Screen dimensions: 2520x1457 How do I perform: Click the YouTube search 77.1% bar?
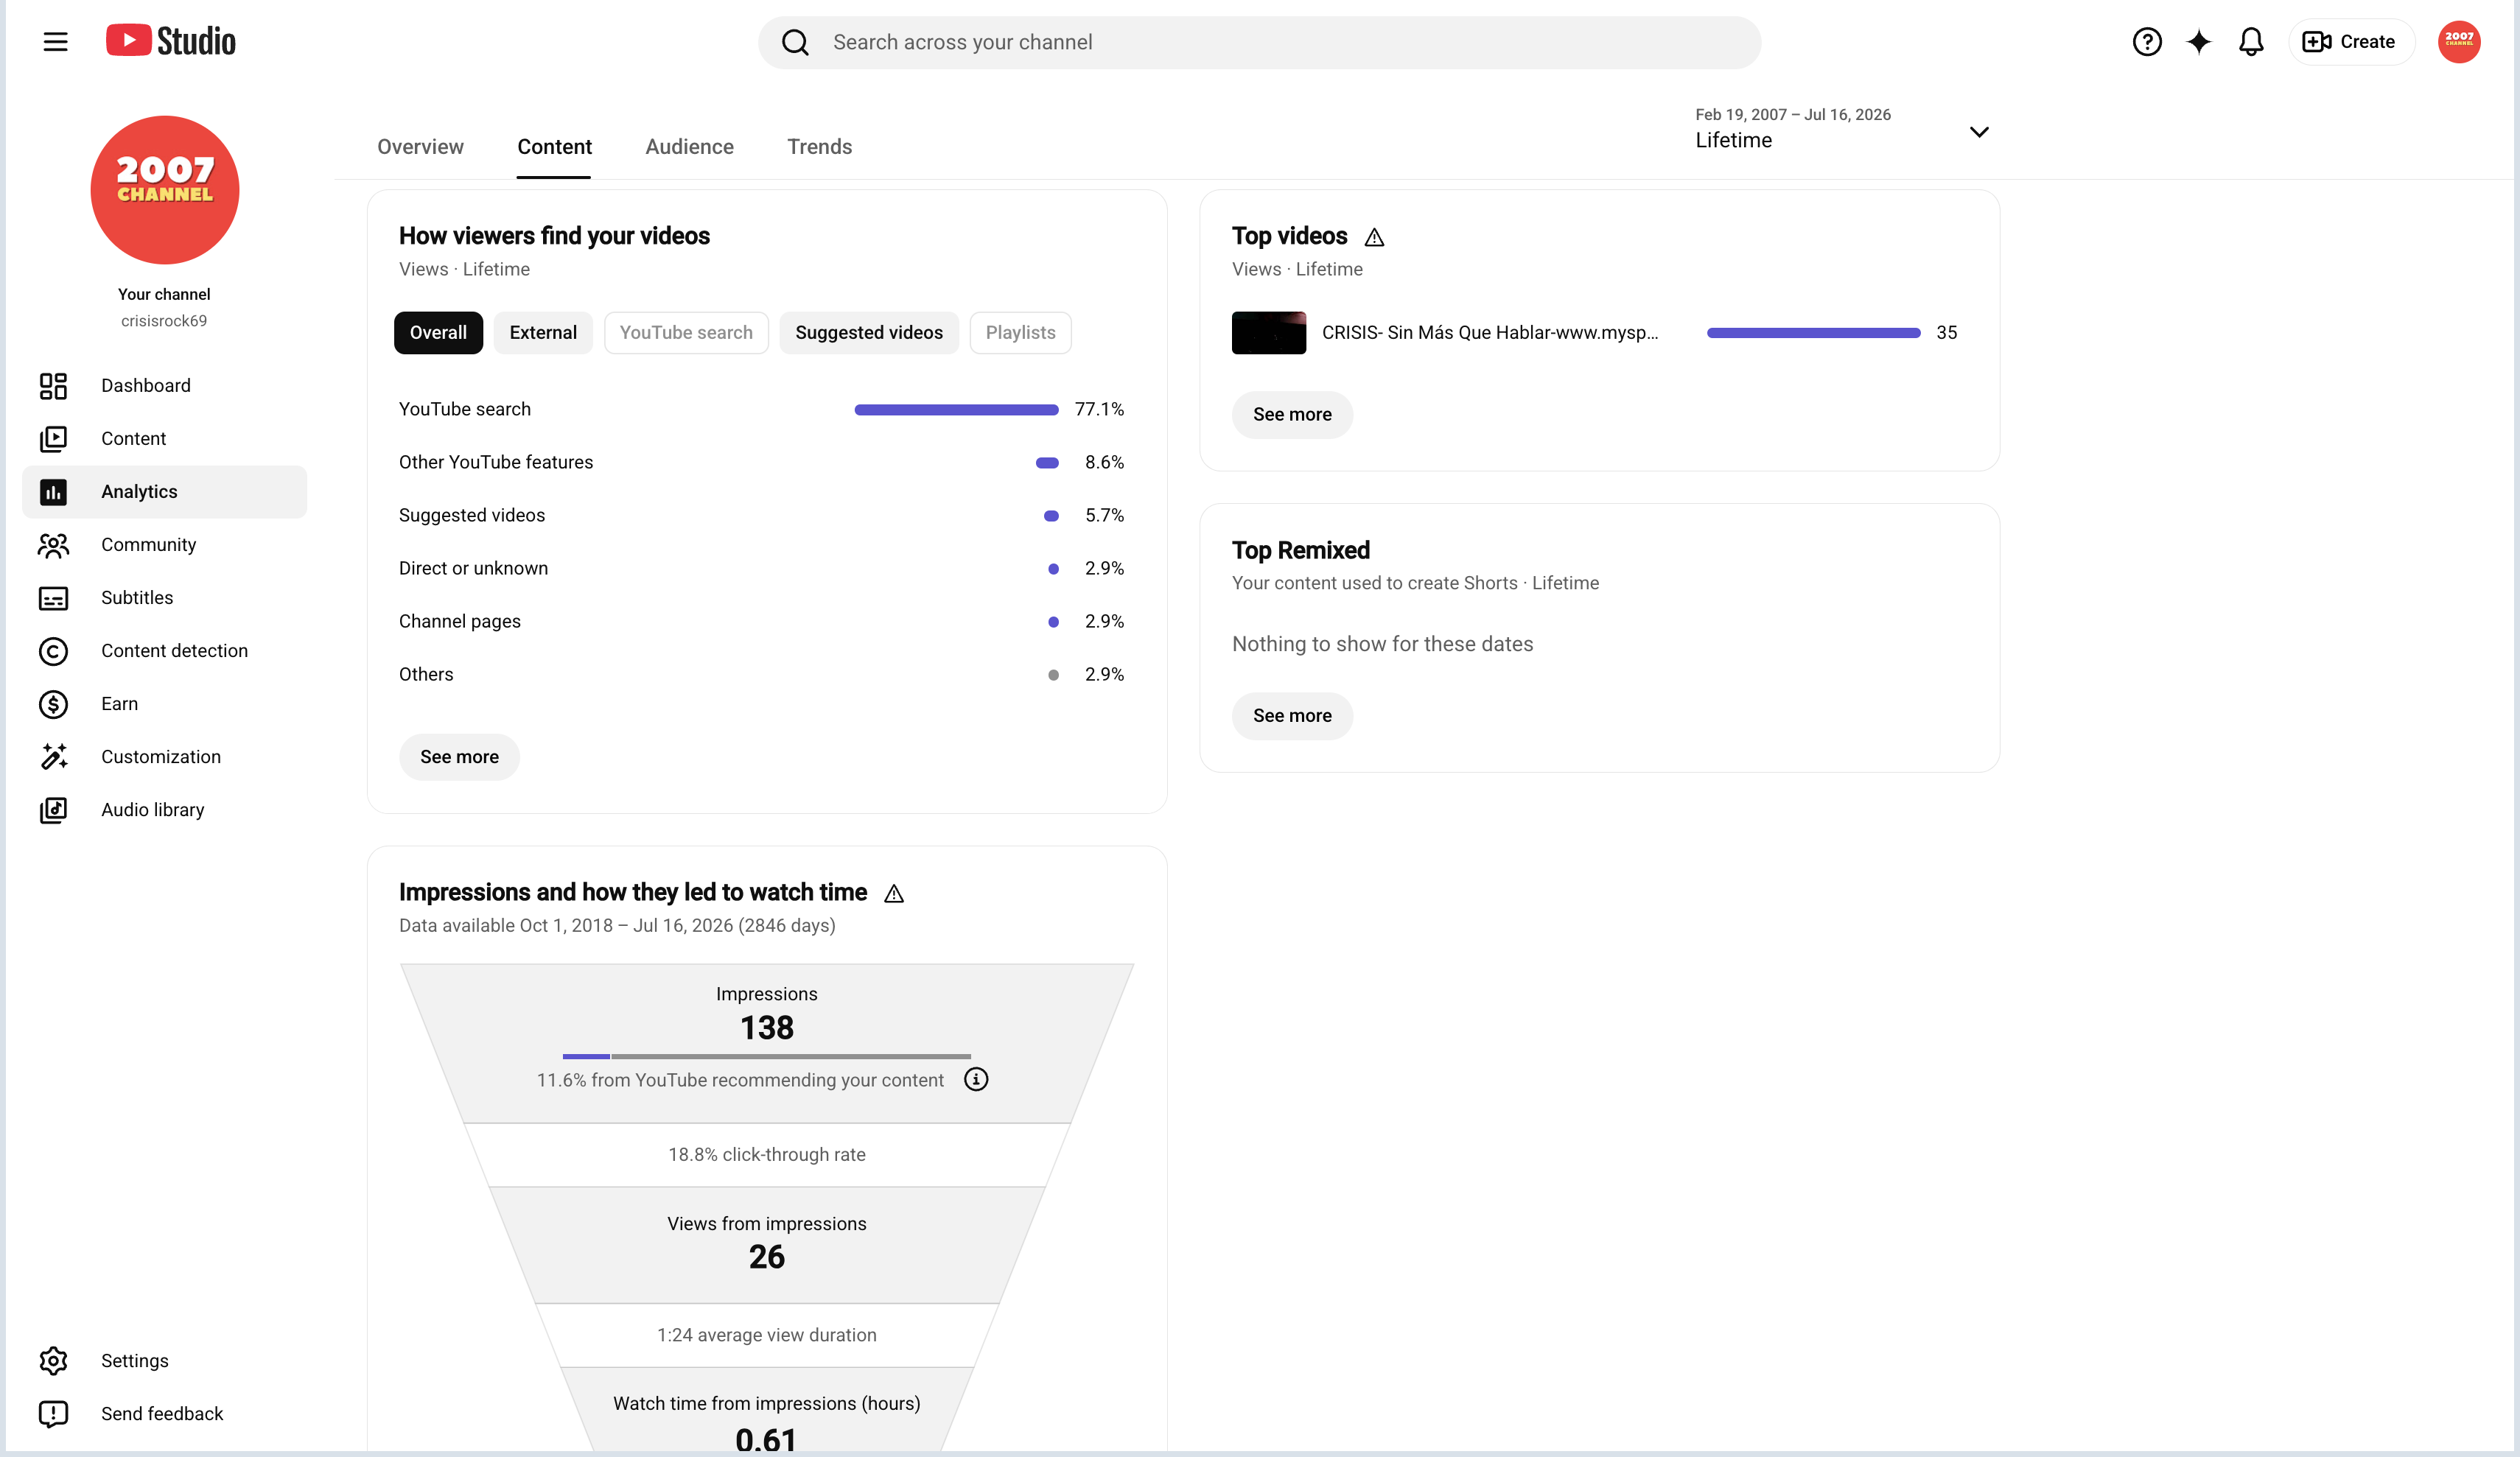(956, 410)
